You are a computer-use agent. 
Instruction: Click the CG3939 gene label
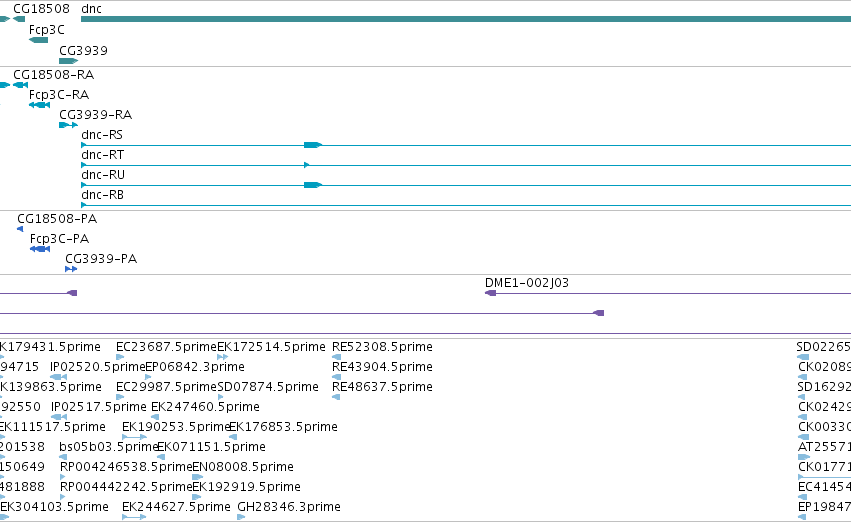(x=84, y=50)
